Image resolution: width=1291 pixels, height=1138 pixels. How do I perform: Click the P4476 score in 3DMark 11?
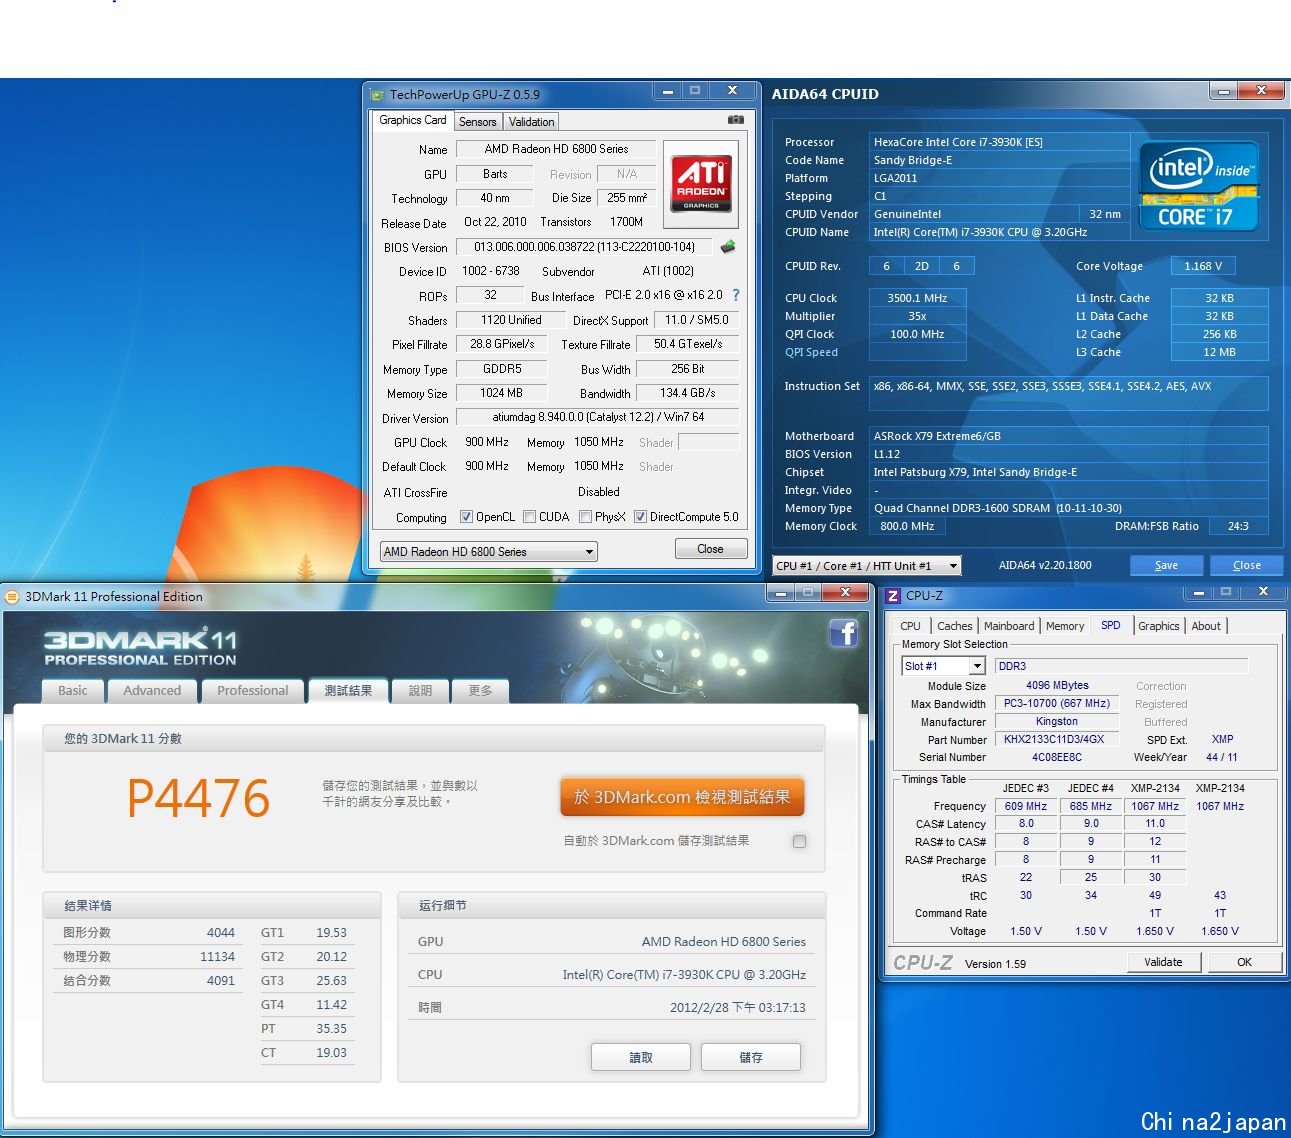[198, 798]
